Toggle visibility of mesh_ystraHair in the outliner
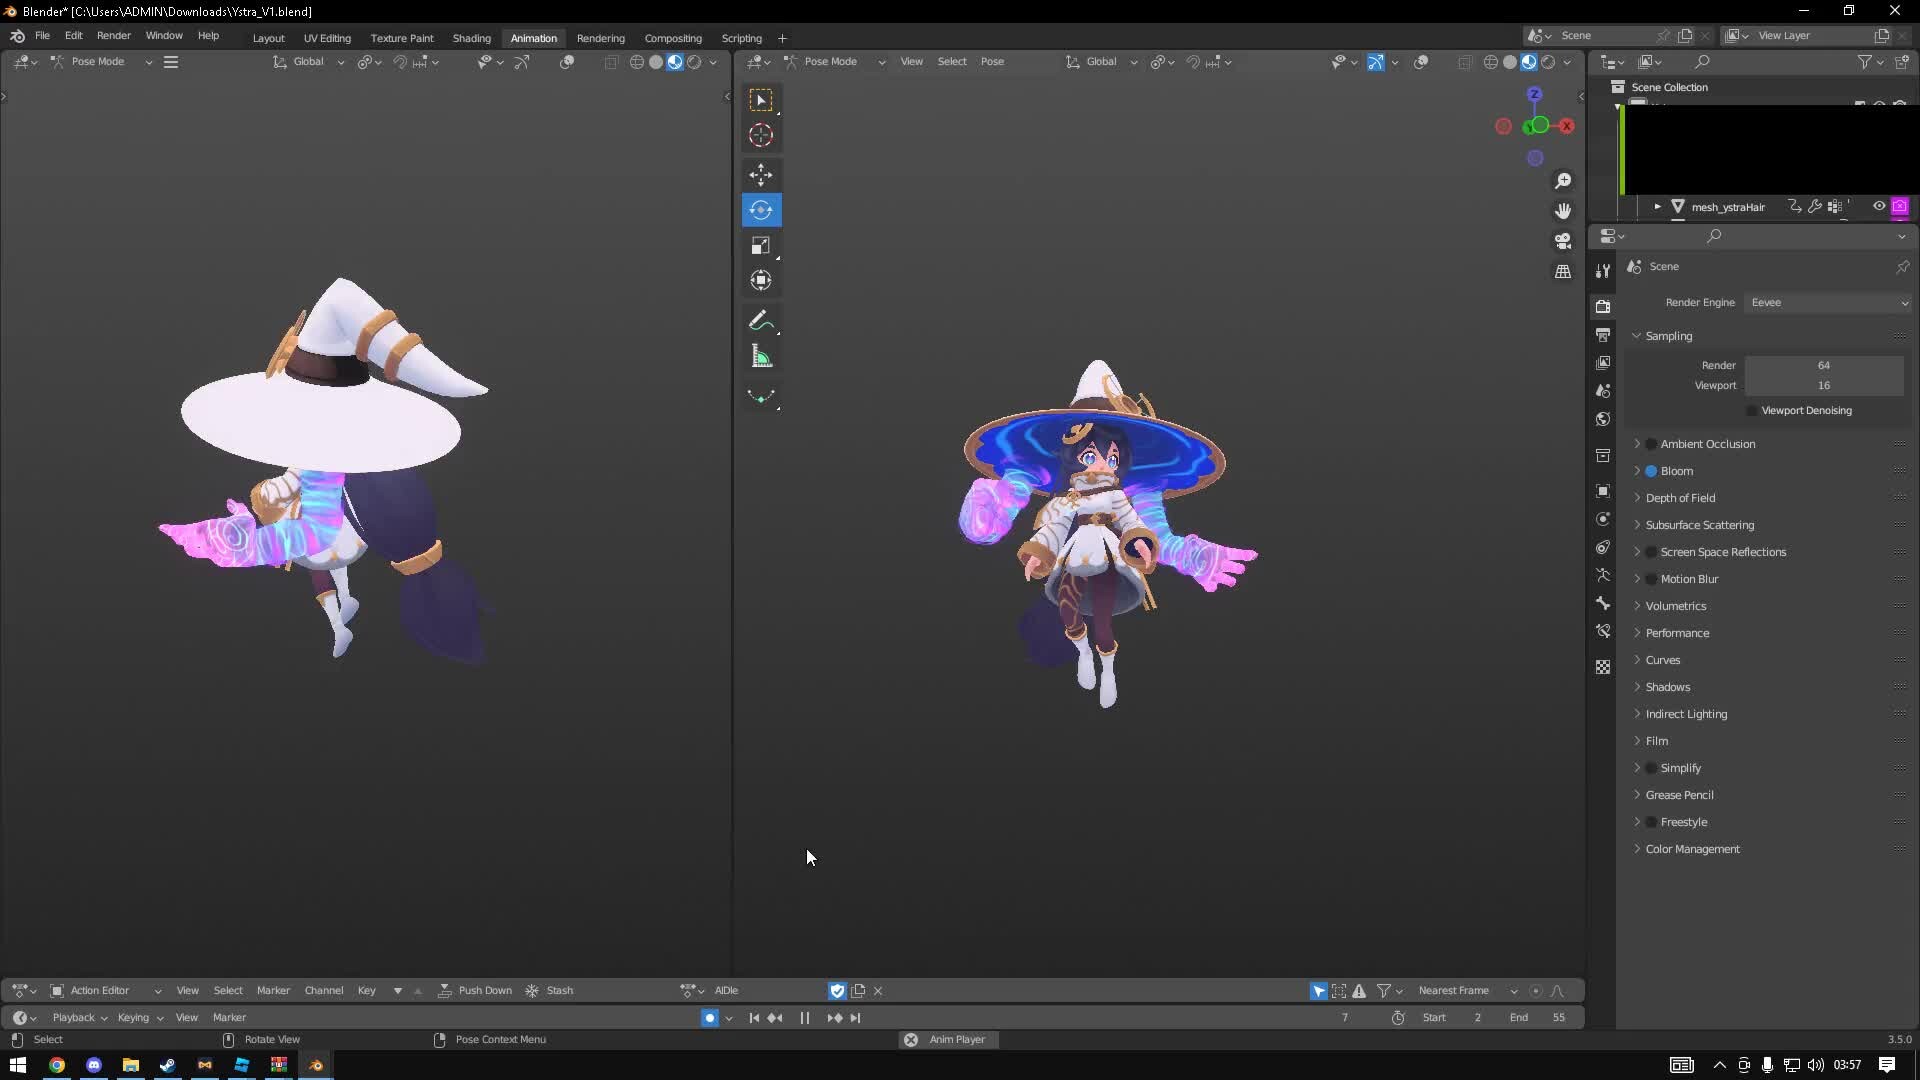Viewport: 1920px width, 1080px height. [x=1880, y=206]
